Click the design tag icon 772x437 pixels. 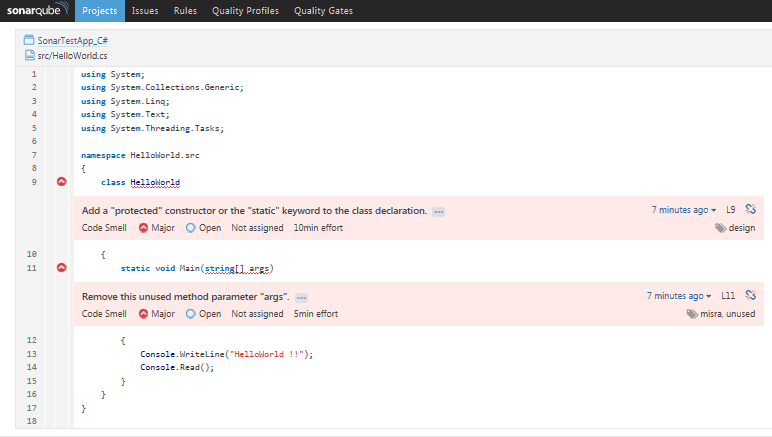pyautogui.click(x=720, y=228)
